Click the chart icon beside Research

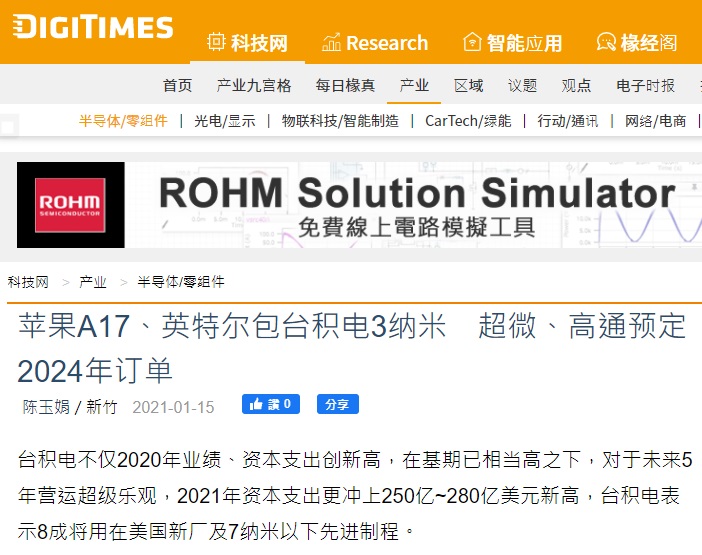pos(331,42)
